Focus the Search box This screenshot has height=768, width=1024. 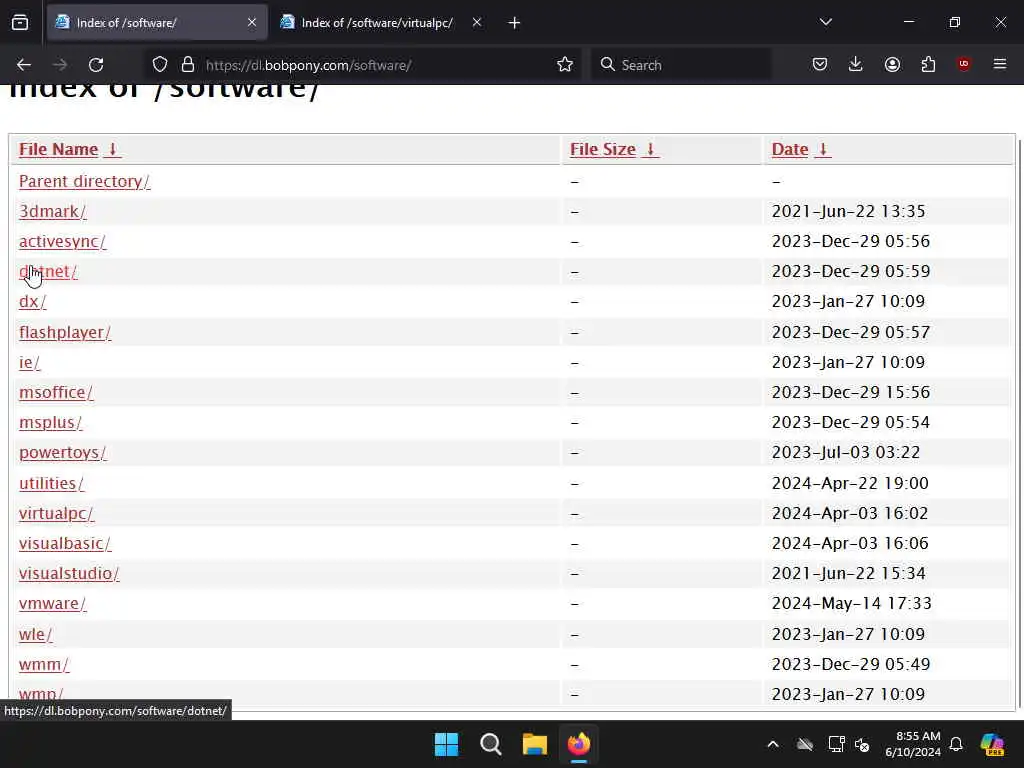point(682,65)
